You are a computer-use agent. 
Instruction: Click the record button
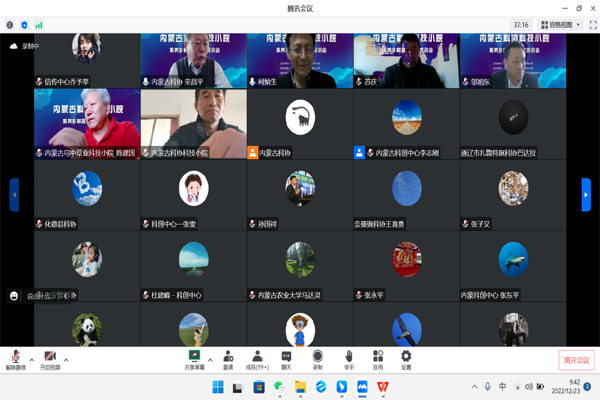point(317,358)
